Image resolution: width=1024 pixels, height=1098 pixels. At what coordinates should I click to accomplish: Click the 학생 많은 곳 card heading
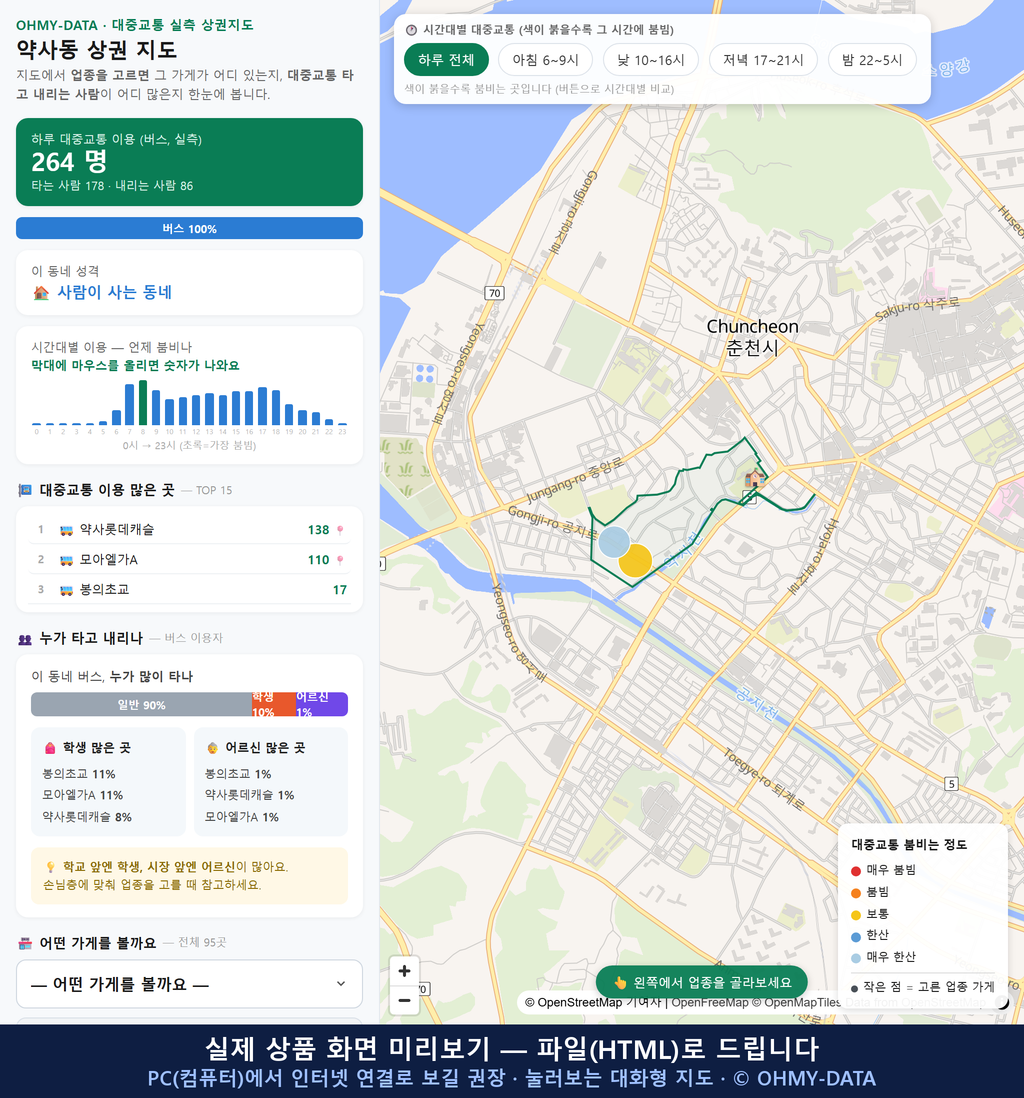click(97, 748)
